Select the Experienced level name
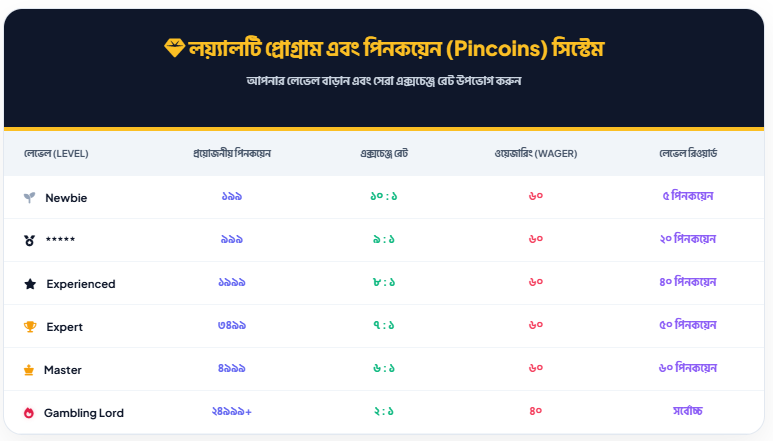The image size is (773, 441). click(80, 284)
